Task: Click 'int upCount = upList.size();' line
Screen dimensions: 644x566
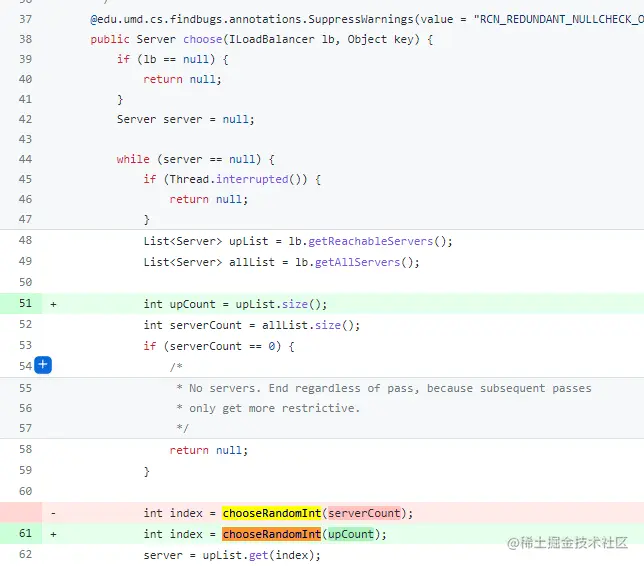Action: 235,304
